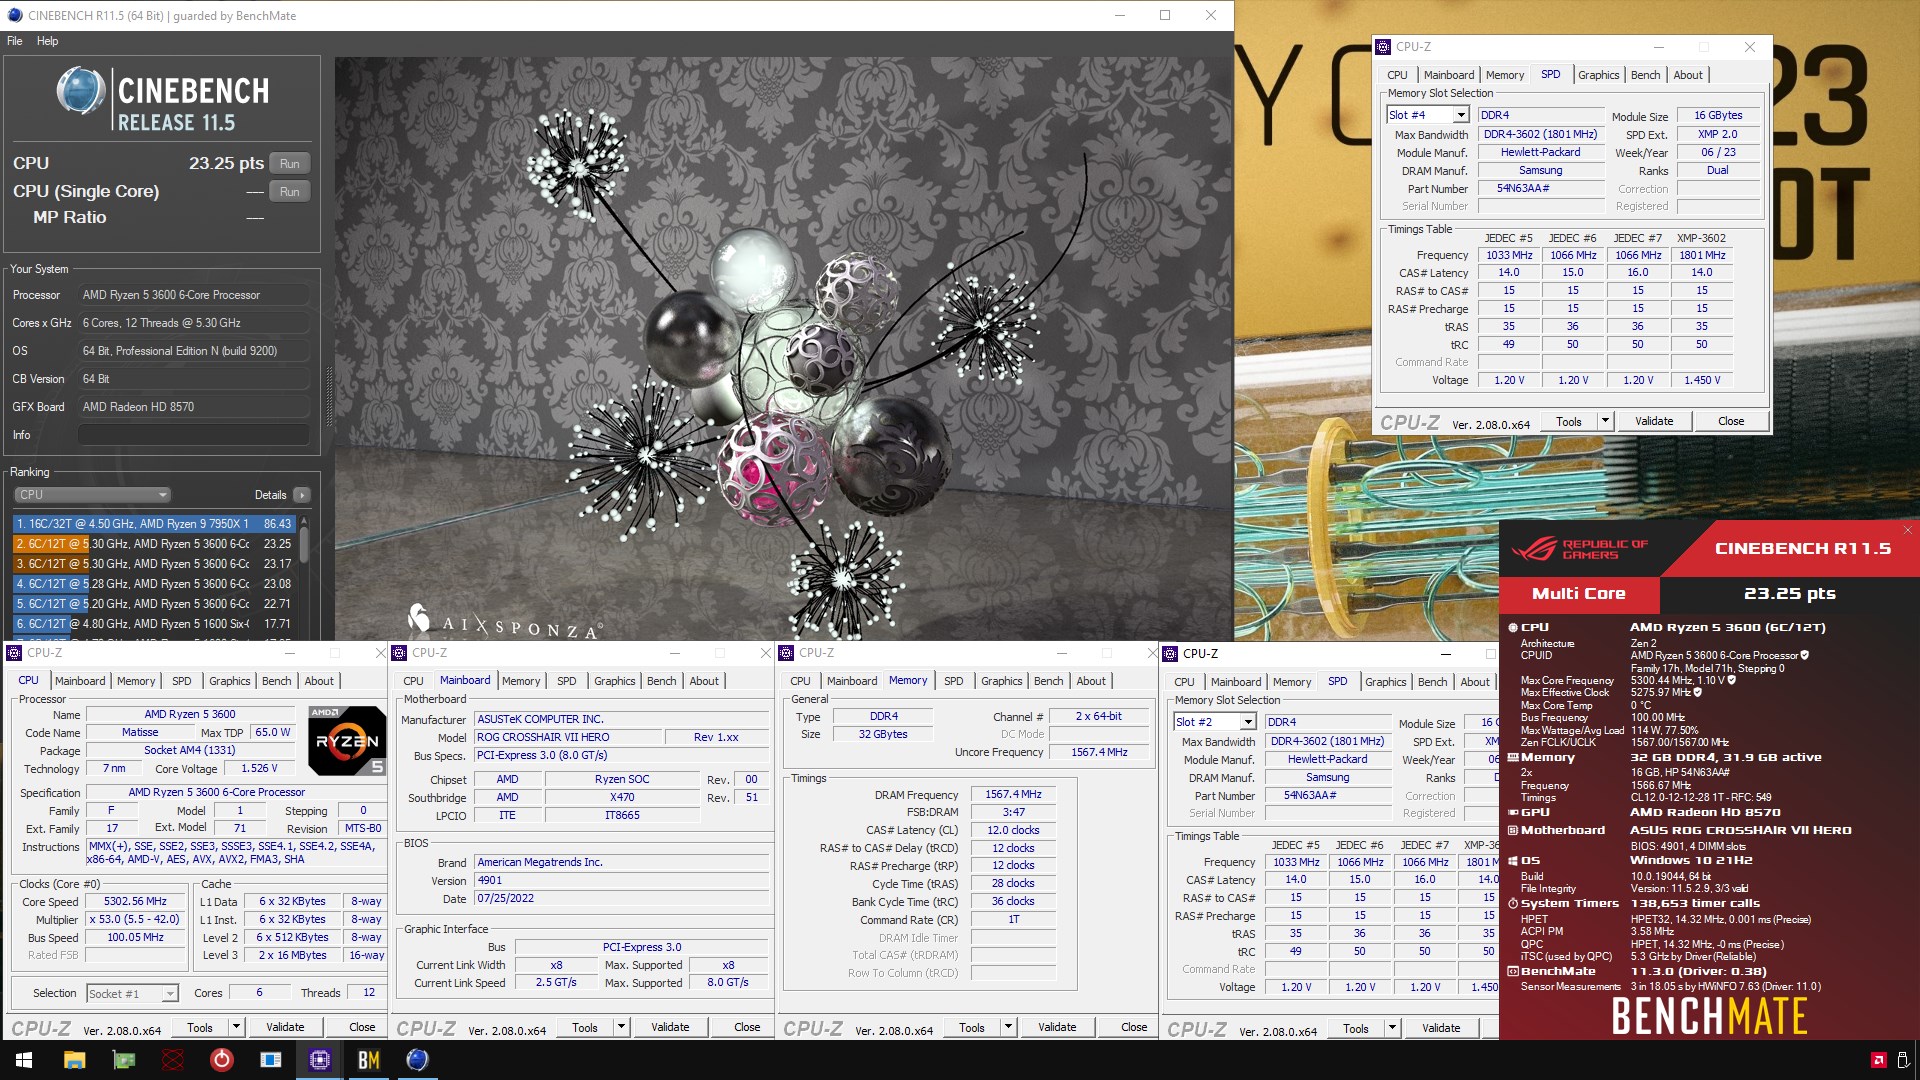1920x1080 pixels.
Task: Click the System Timers clock icon in BenchMate
Action: click(1513, 904)
